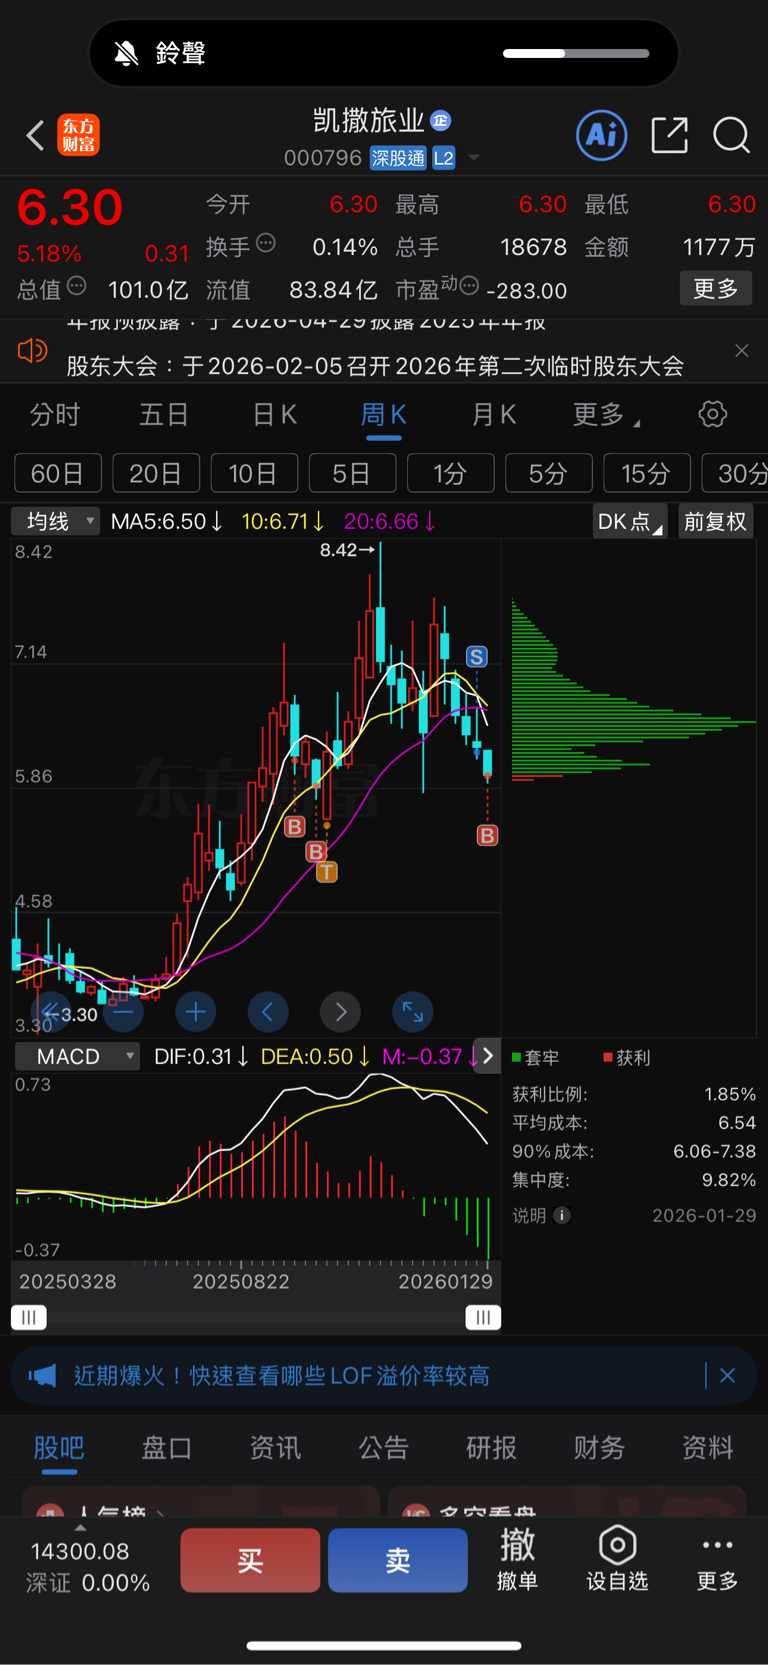Select the 1分 period button
Image resolution: width=768 pixels, height=1665 pixels.
coord(450,473)
